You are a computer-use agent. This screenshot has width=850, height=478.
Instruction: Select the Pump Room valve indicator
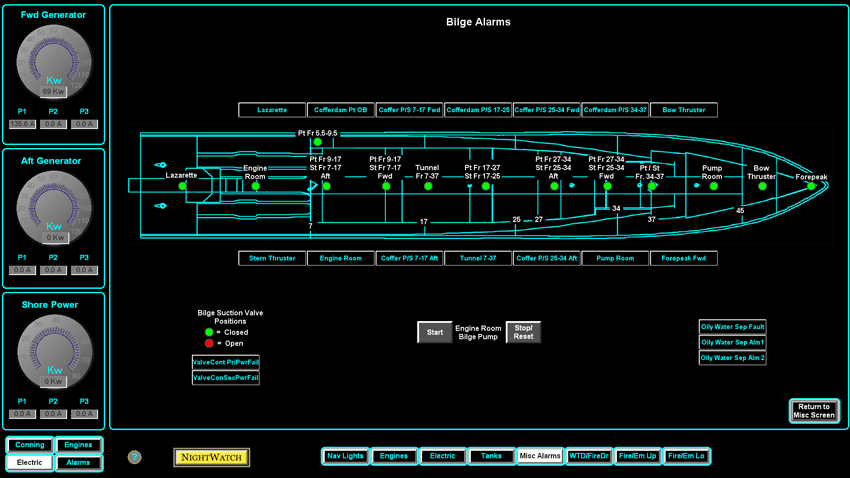(x=714, y=186)
